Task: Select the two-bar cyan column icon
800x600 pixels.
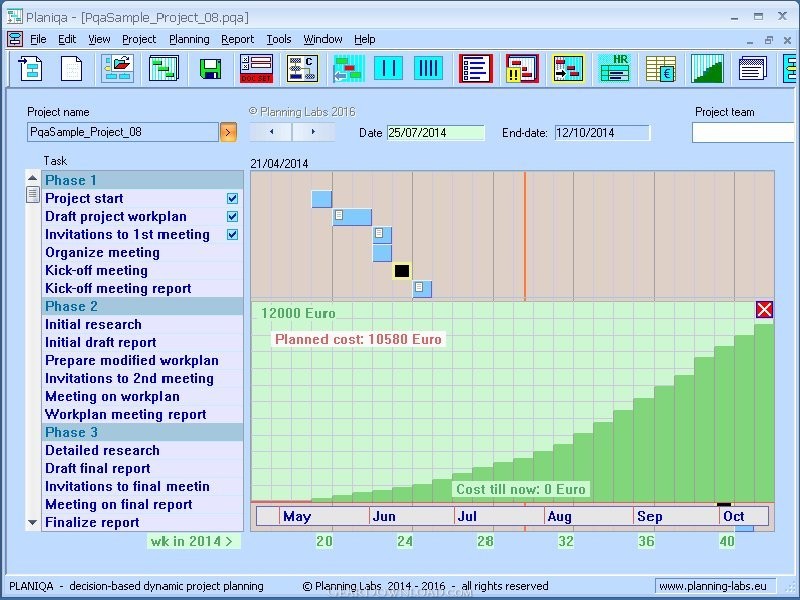Action: (x=388, y=68)
